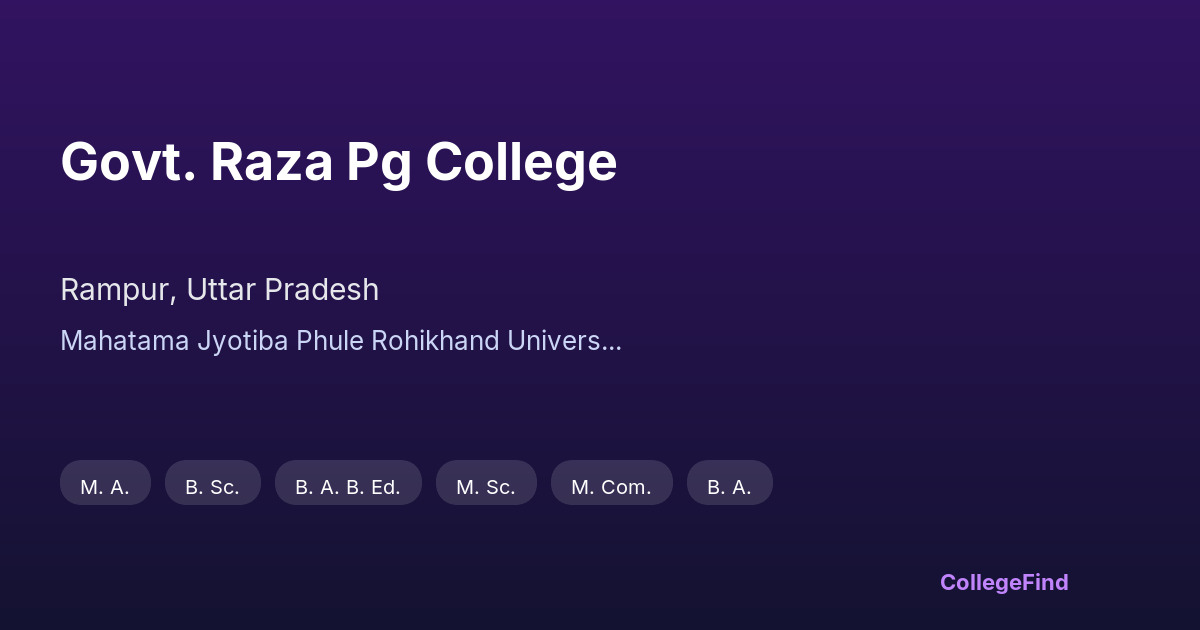Select the M. A. course chip

(x=105, y=487)
